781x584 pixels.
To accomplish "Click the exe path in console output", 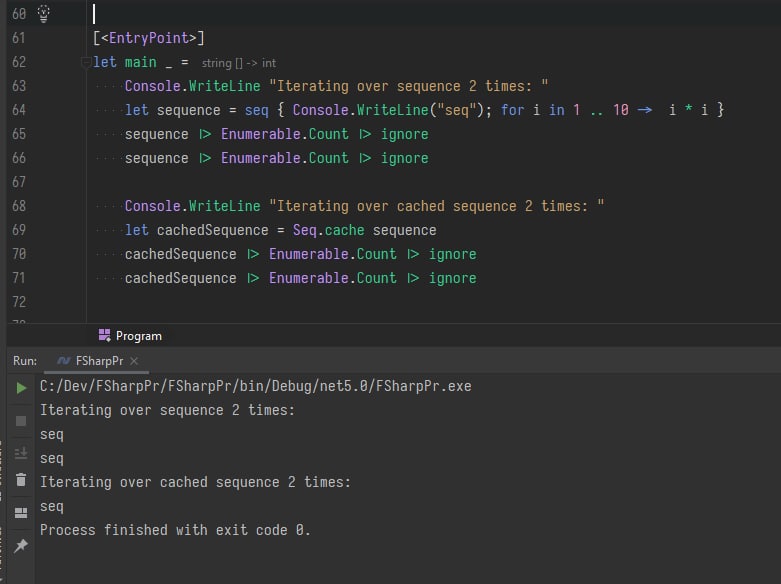I will coord(256,386).
